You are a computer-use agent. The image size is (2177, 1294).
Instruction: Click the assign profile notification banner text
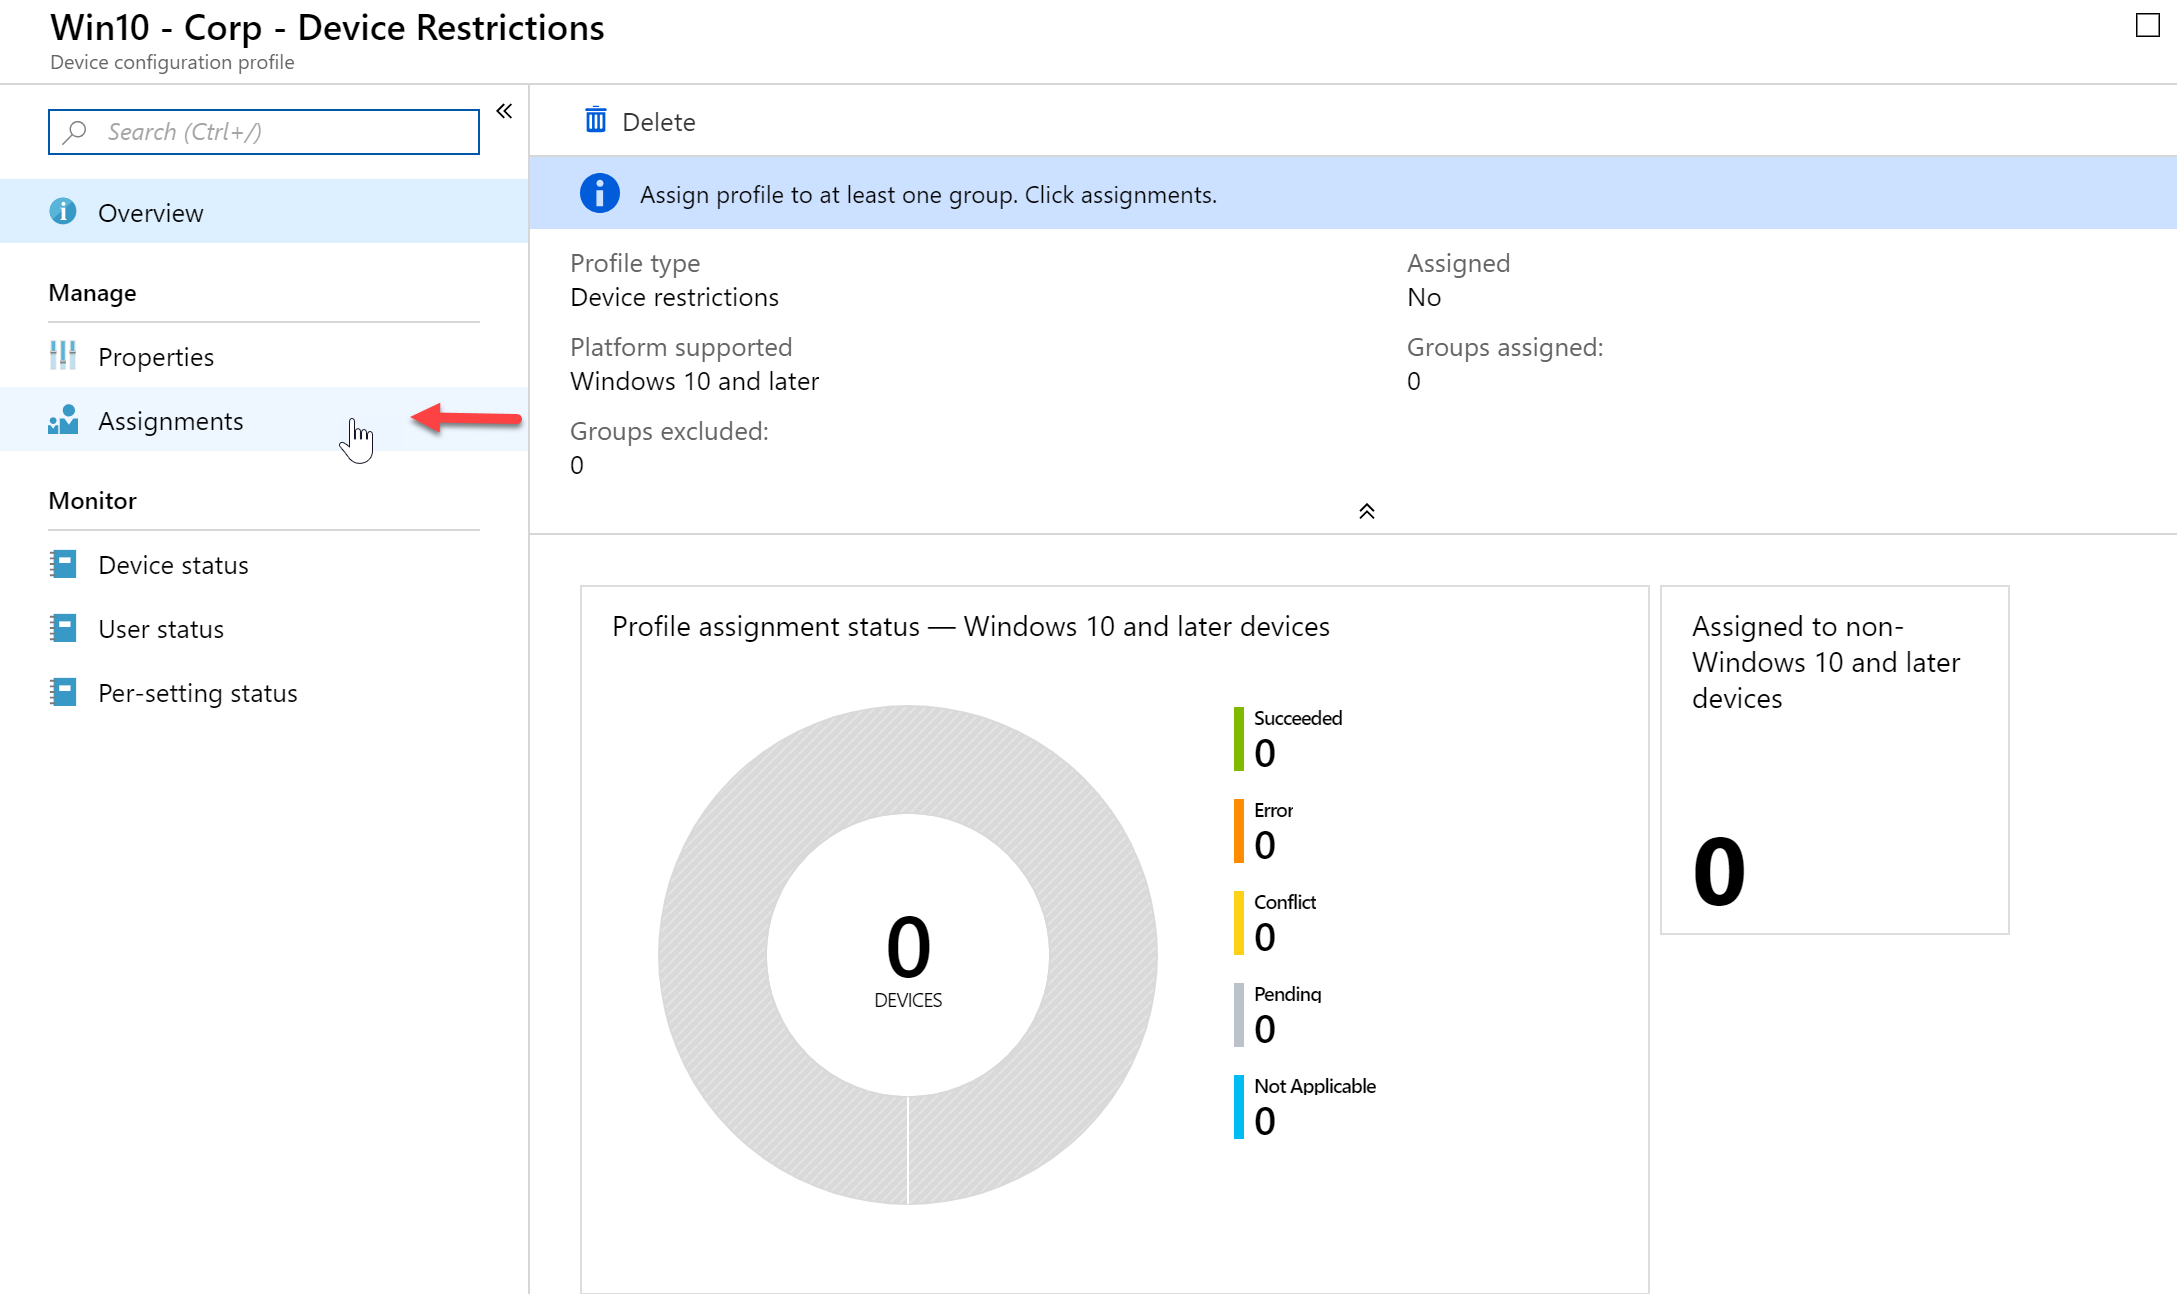click(x=928, y=195)
